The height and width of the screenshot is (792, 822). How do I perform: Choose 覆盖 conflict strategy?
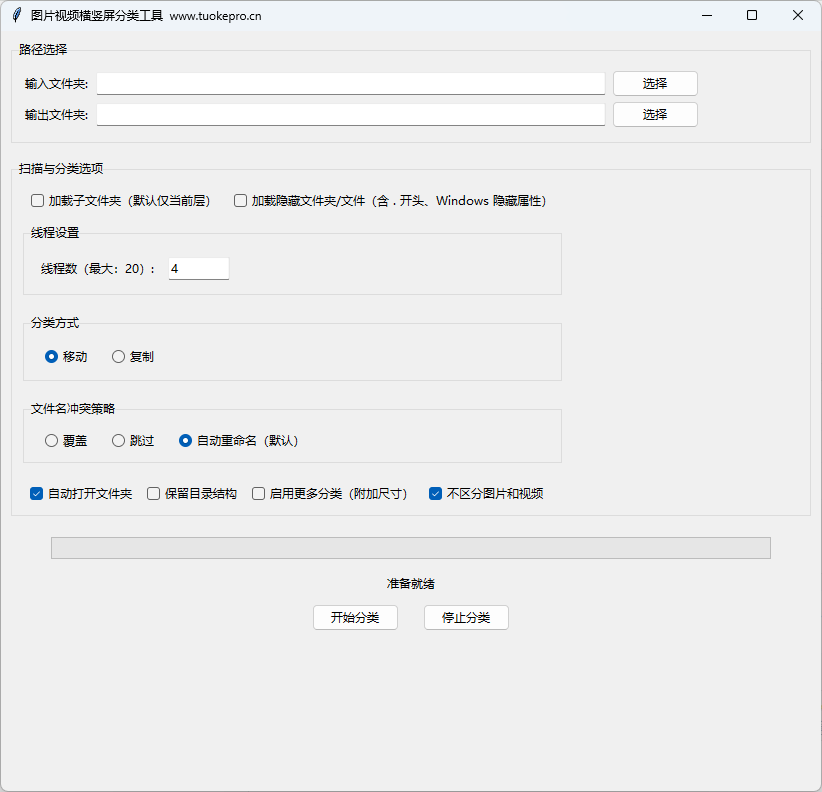click(x=52, y=441)
